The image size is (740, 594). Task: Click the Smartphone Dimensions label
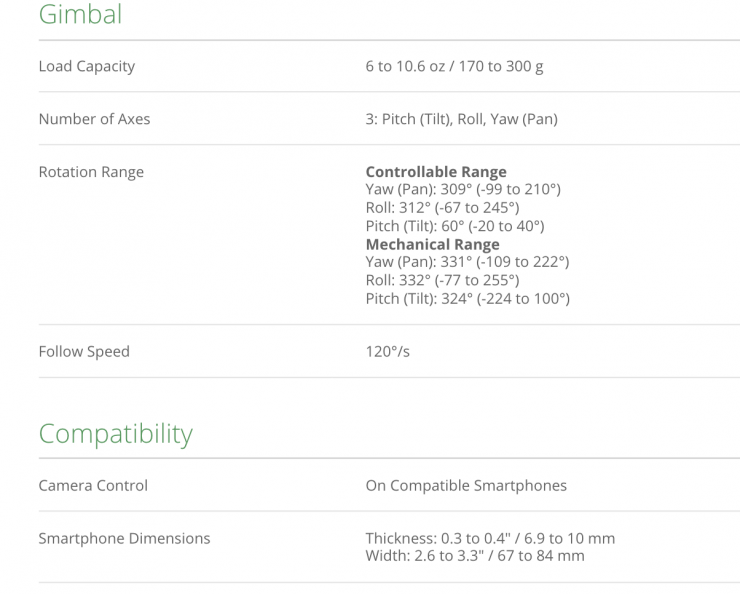[124, 539]
